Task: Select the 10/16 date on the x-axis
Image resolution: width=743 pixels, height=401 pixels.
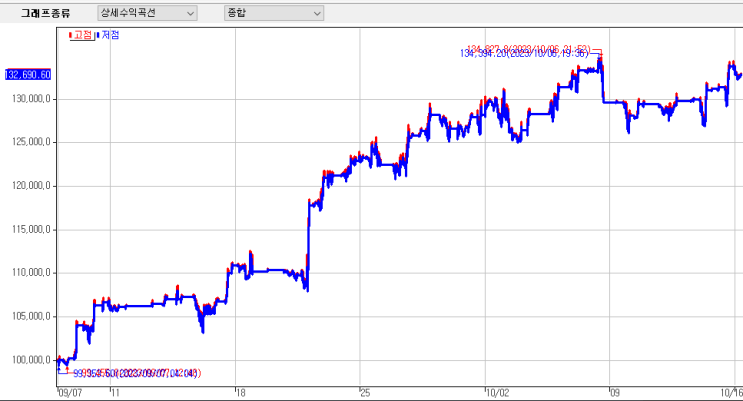Action: pos(731,393)
